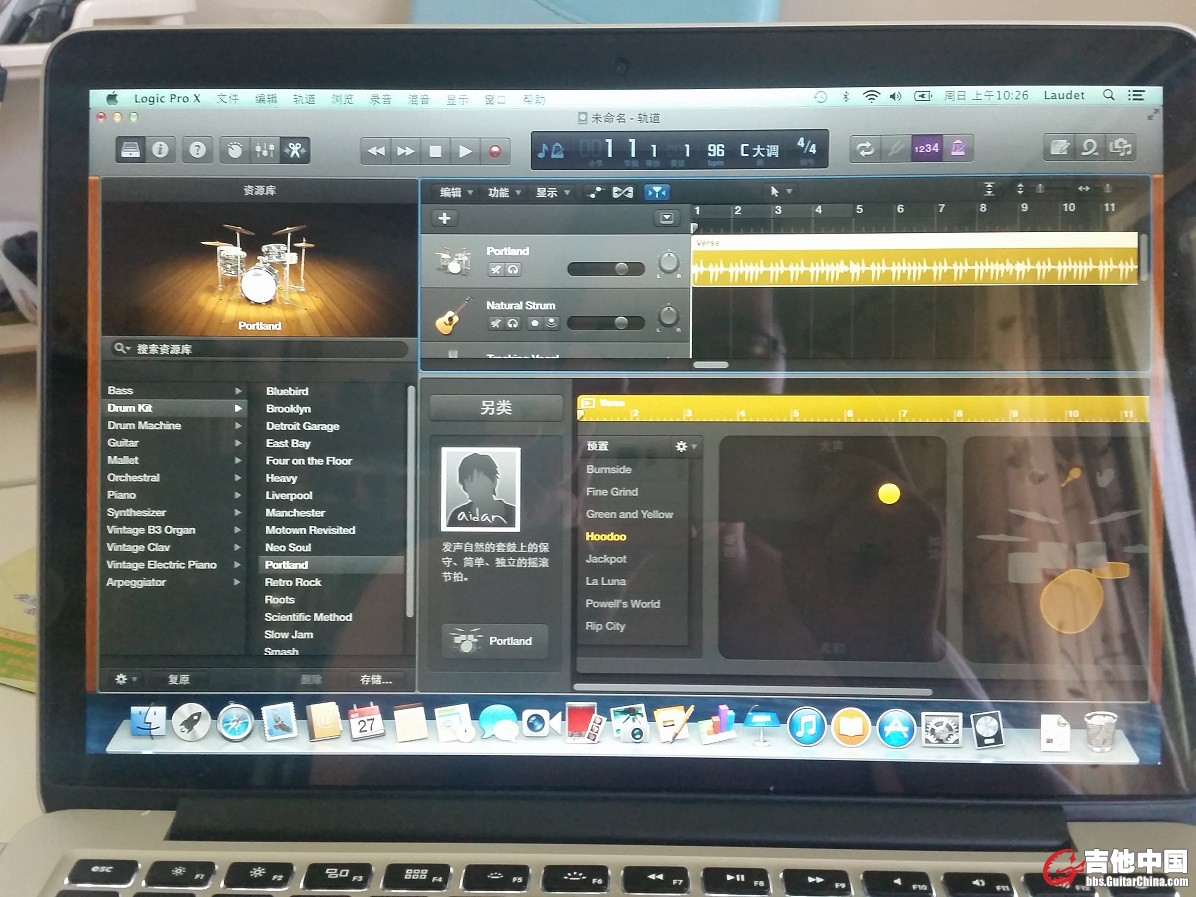
Task: Toggle the Editors scissors icon
Action: [x=294, y=150]
